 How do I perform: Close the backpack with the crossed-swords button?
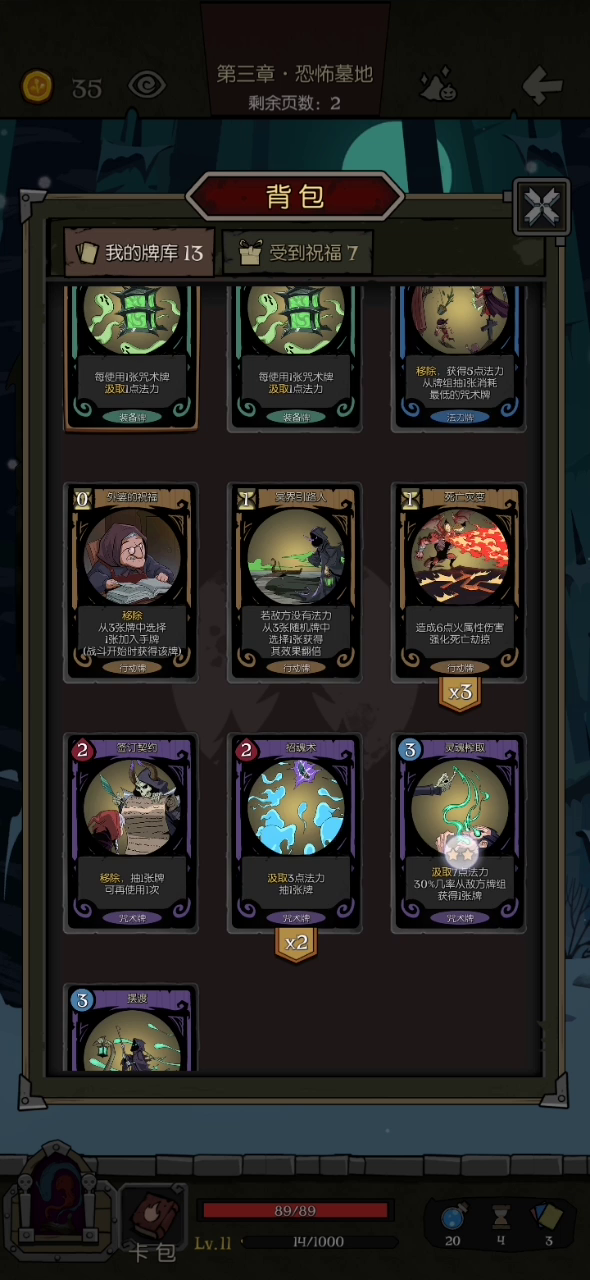[542, 206]
